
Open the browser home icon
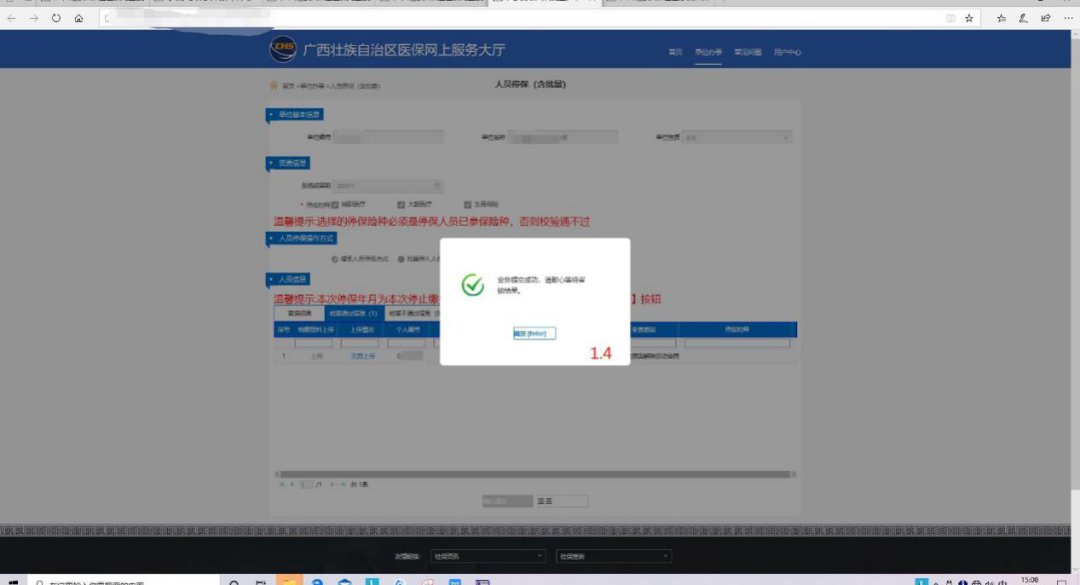(x=79, y=19)
